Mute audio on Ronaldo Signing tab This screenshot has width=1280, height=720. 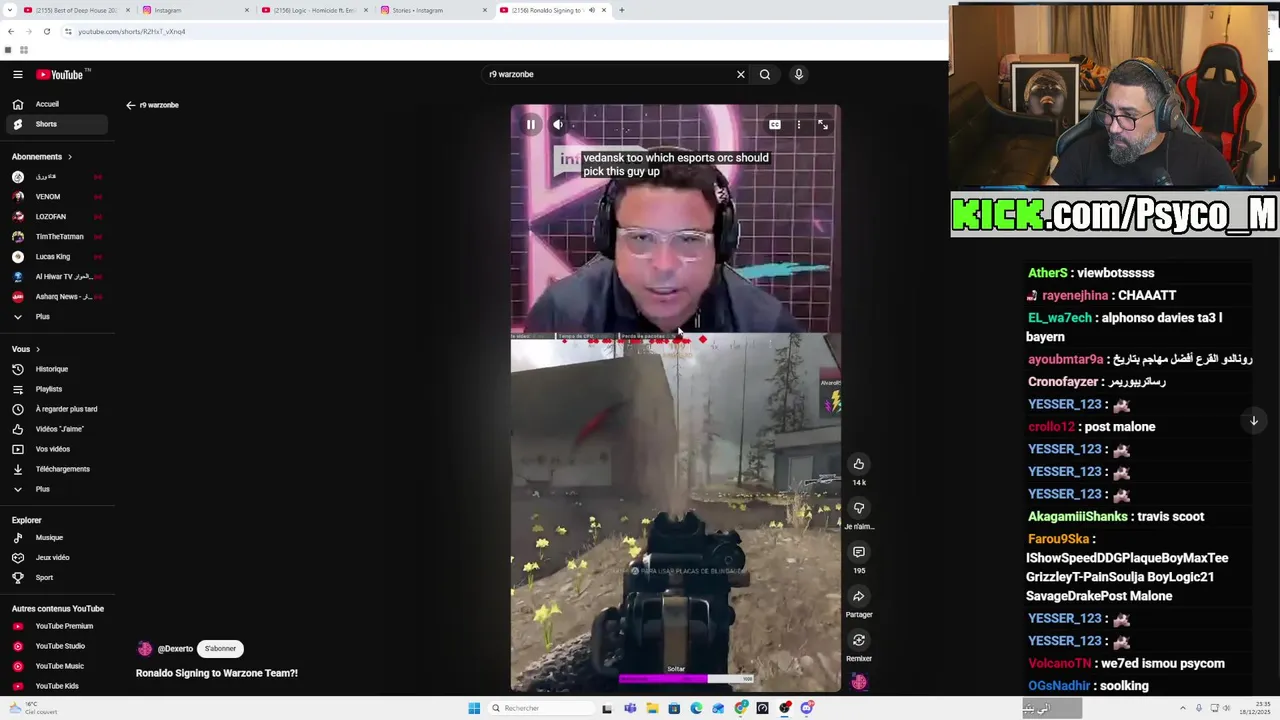tap(591, 10)
